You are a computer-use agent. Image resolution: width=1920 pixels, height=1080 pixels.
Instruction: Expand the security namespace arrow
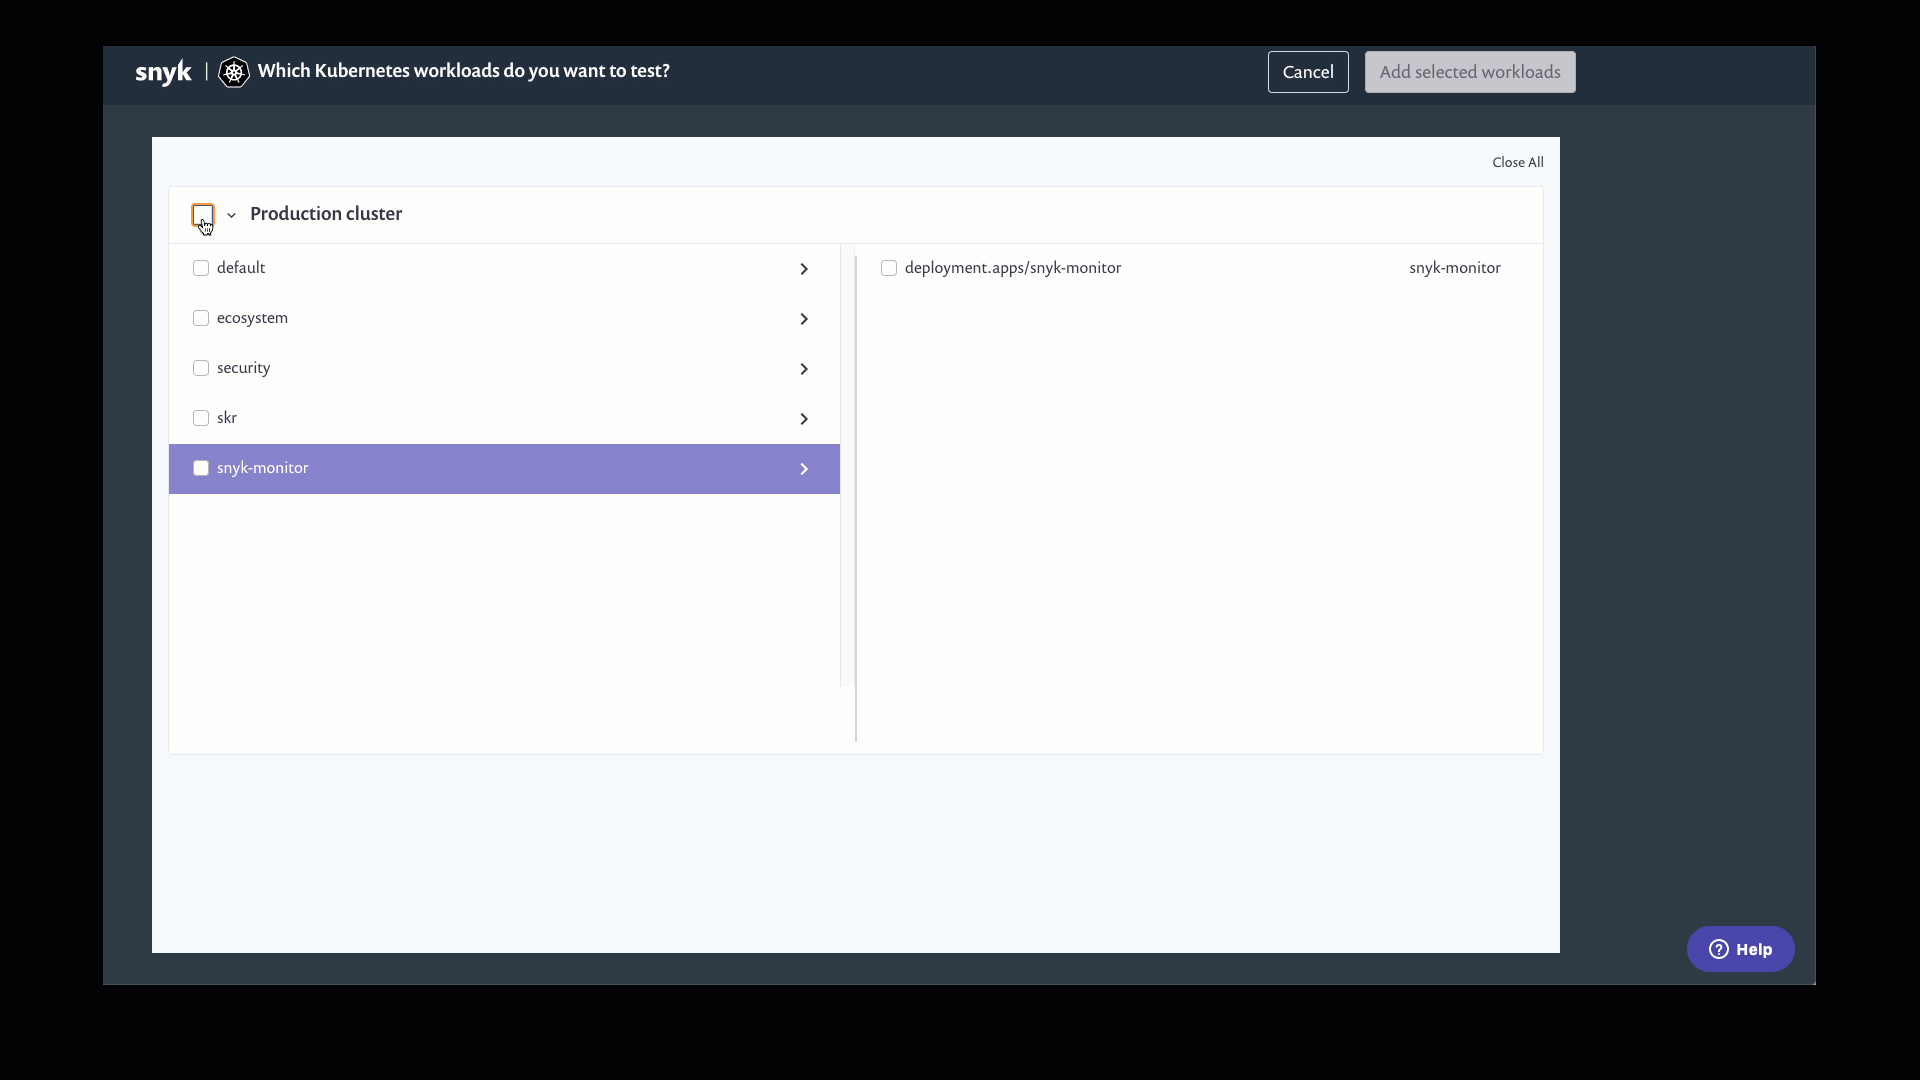pos(804,369)
